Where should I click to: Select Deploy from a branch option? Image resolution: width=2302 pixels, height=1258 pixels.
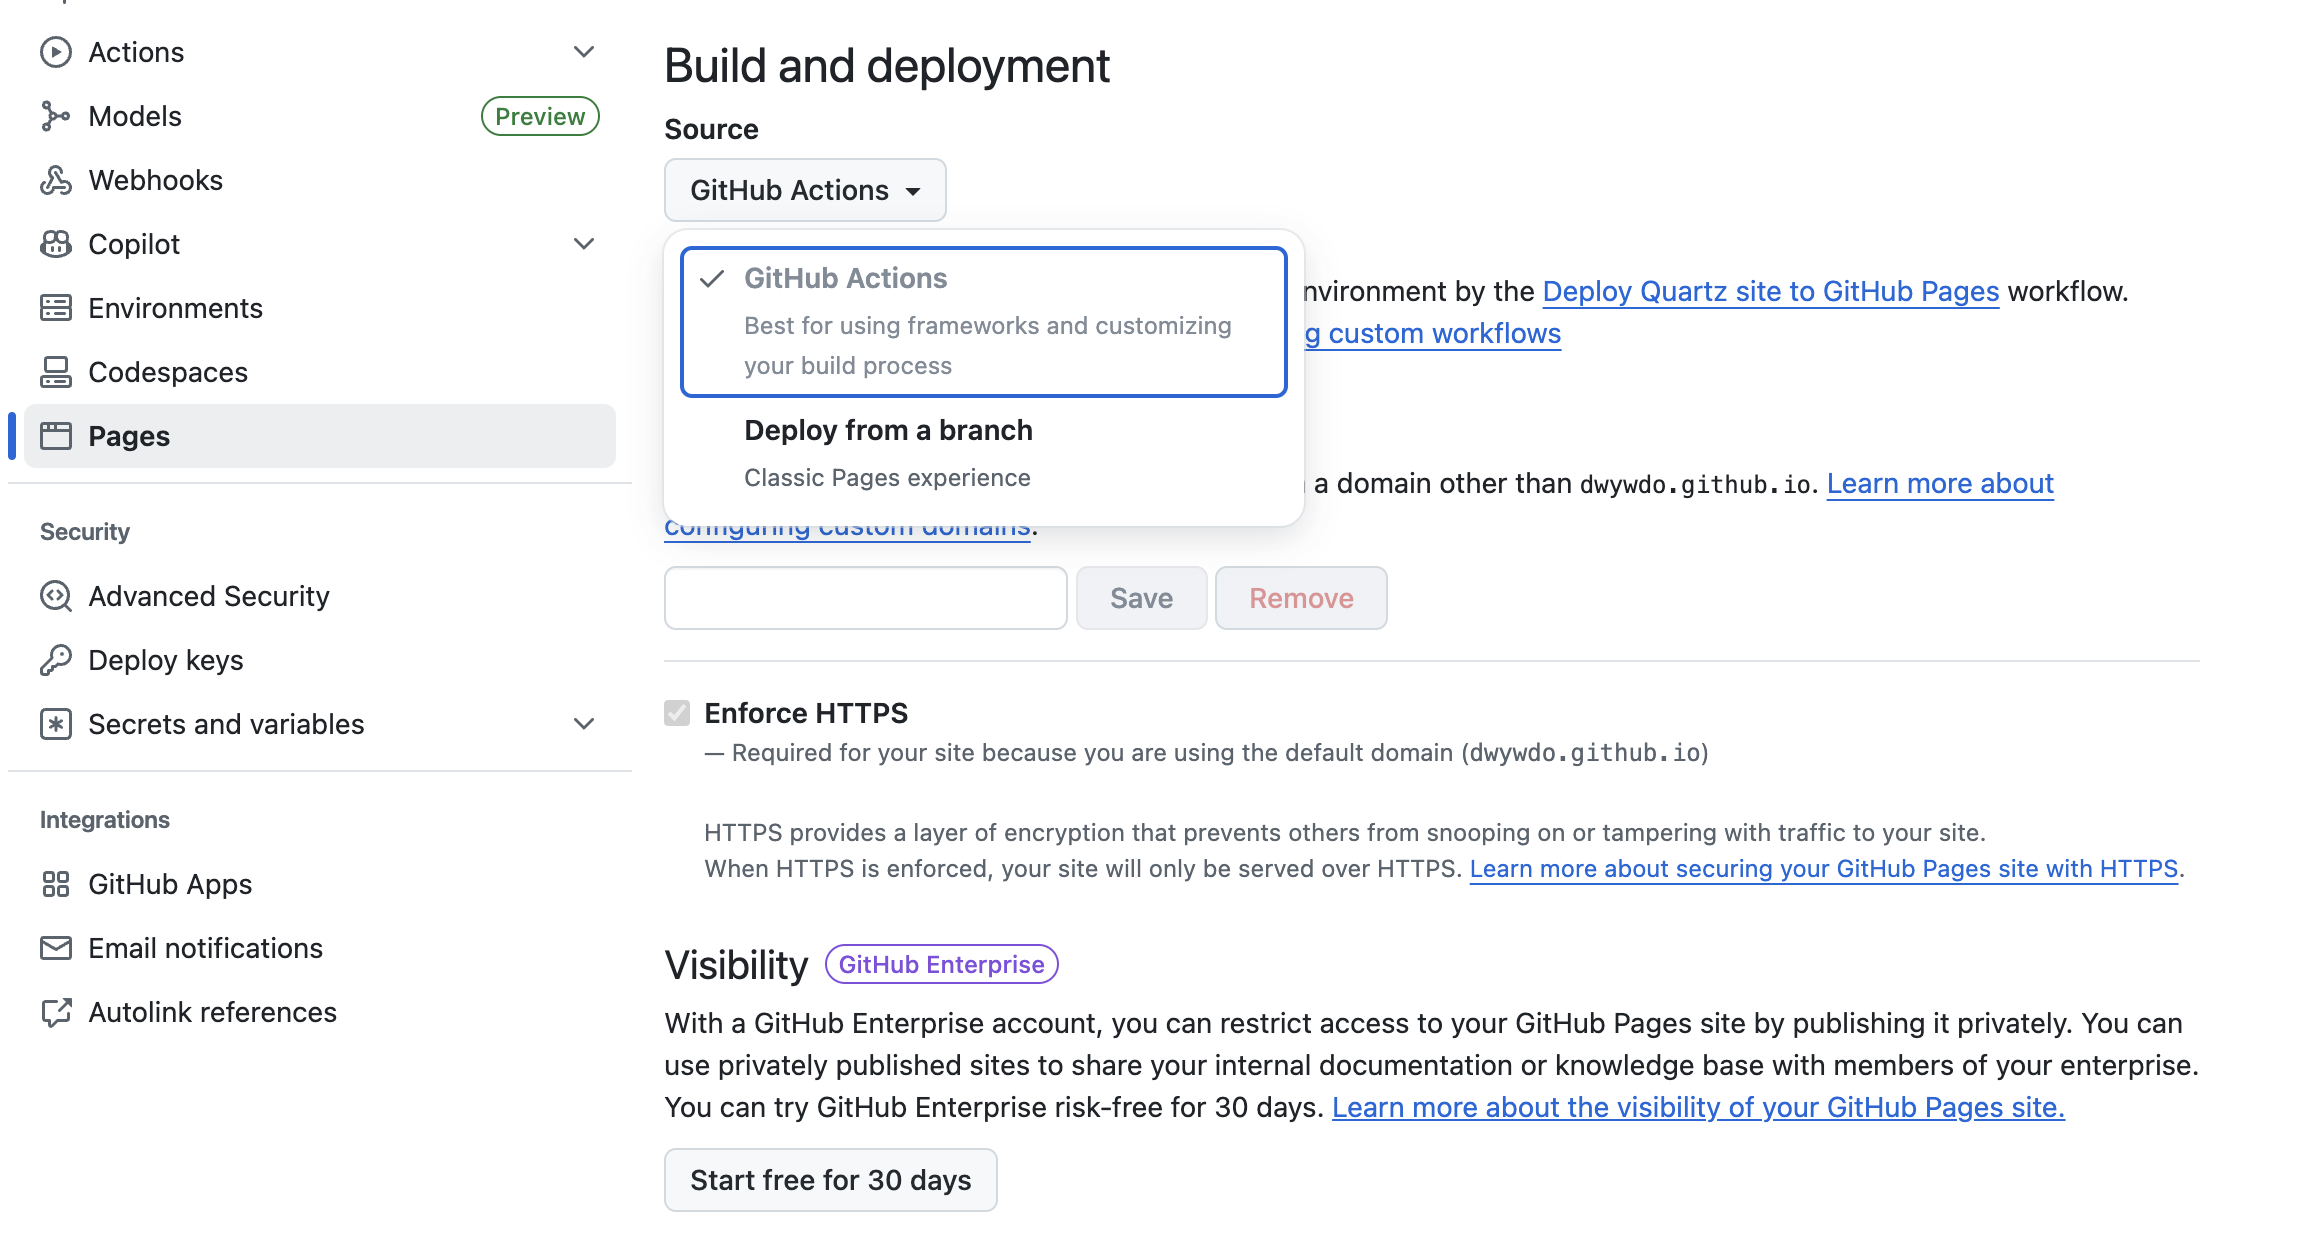[x=984, y=454]
